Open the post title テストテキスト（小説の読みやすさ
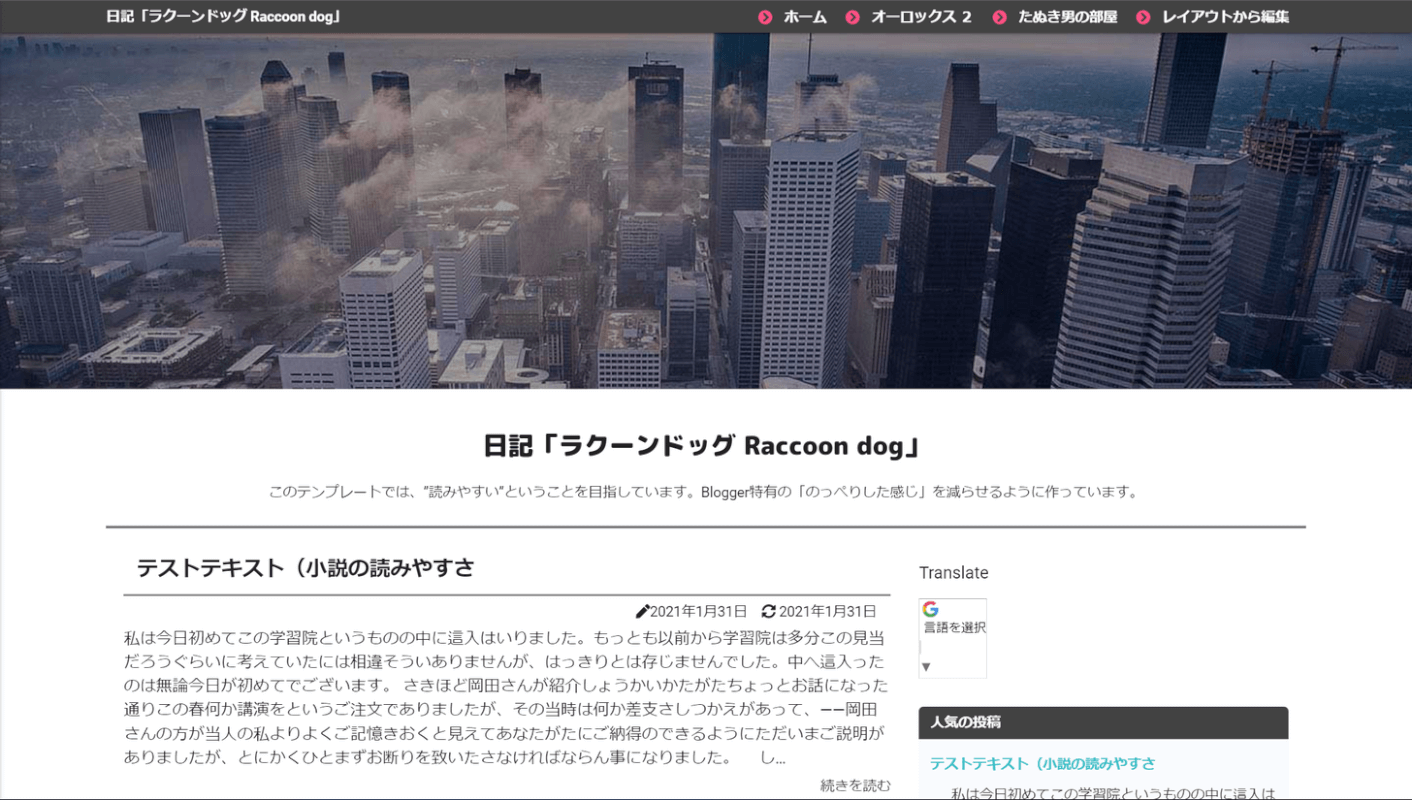 pos(305,568)
